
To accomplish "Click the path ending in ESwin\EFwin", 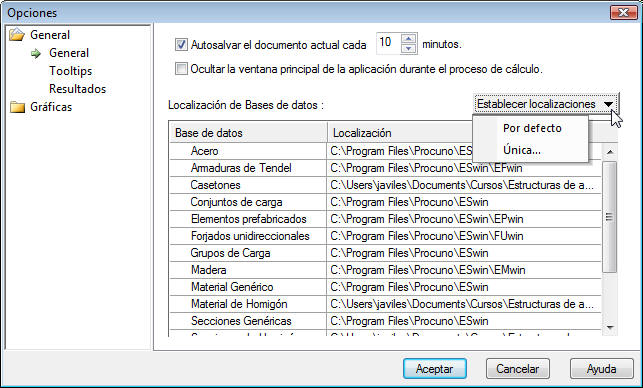I will point(426,168).
